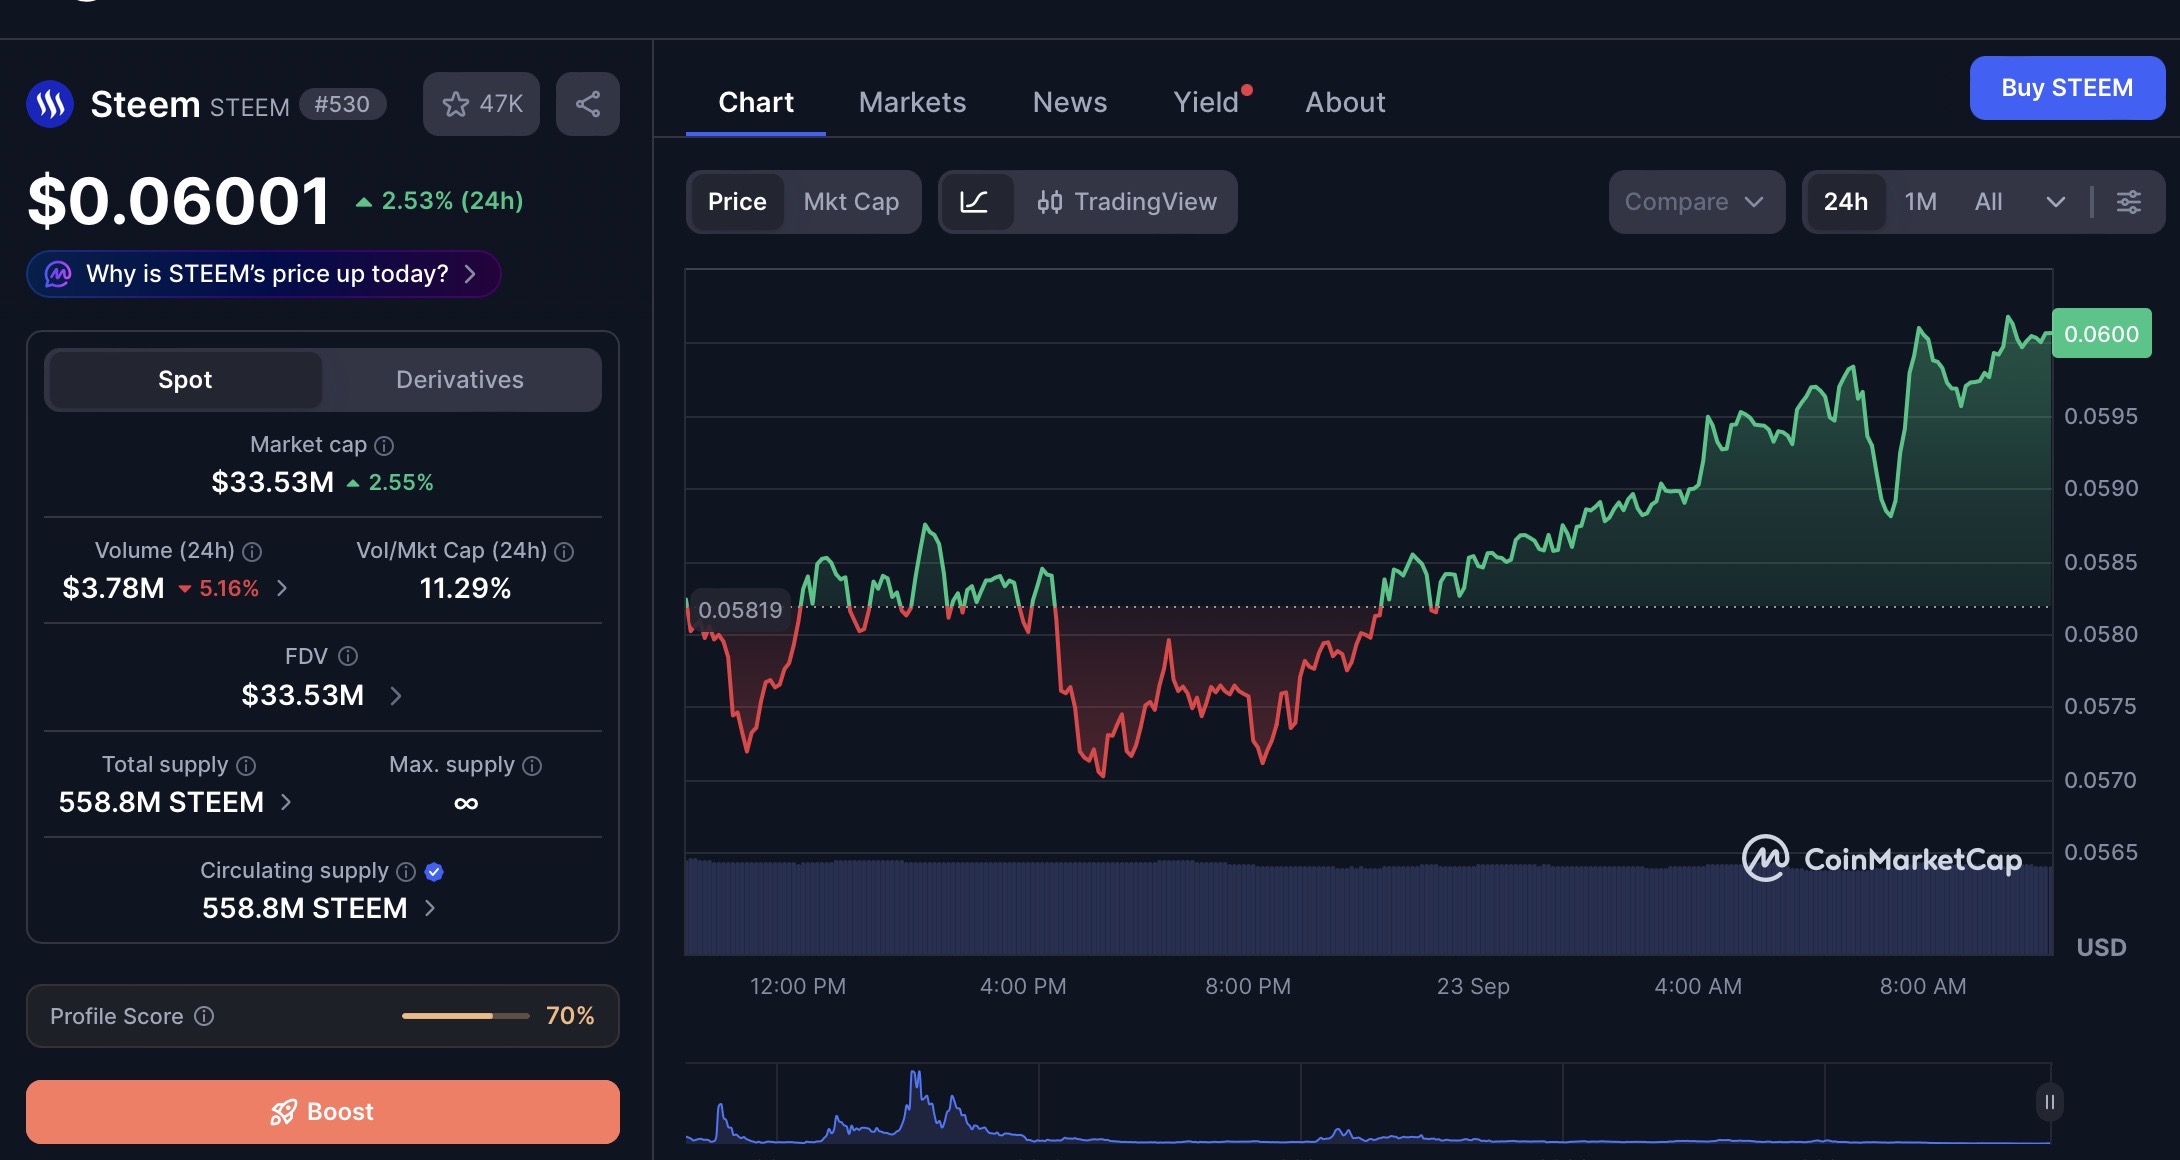Click the Buy STEEM button

click(2067, 88)
